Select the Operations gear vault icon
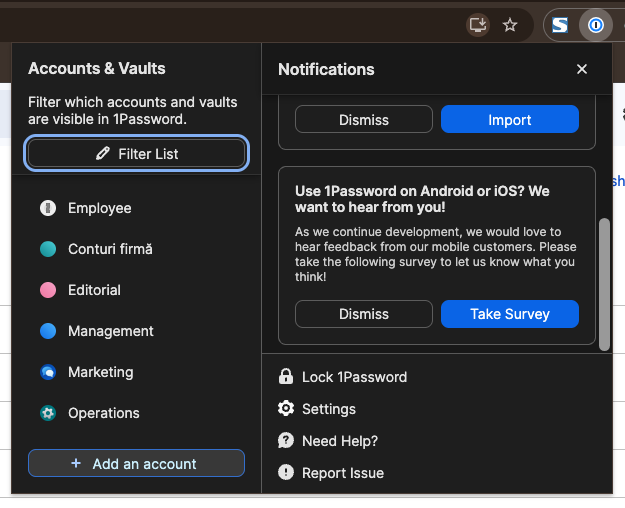Viewport: 625px width, 508px height. 48,413
